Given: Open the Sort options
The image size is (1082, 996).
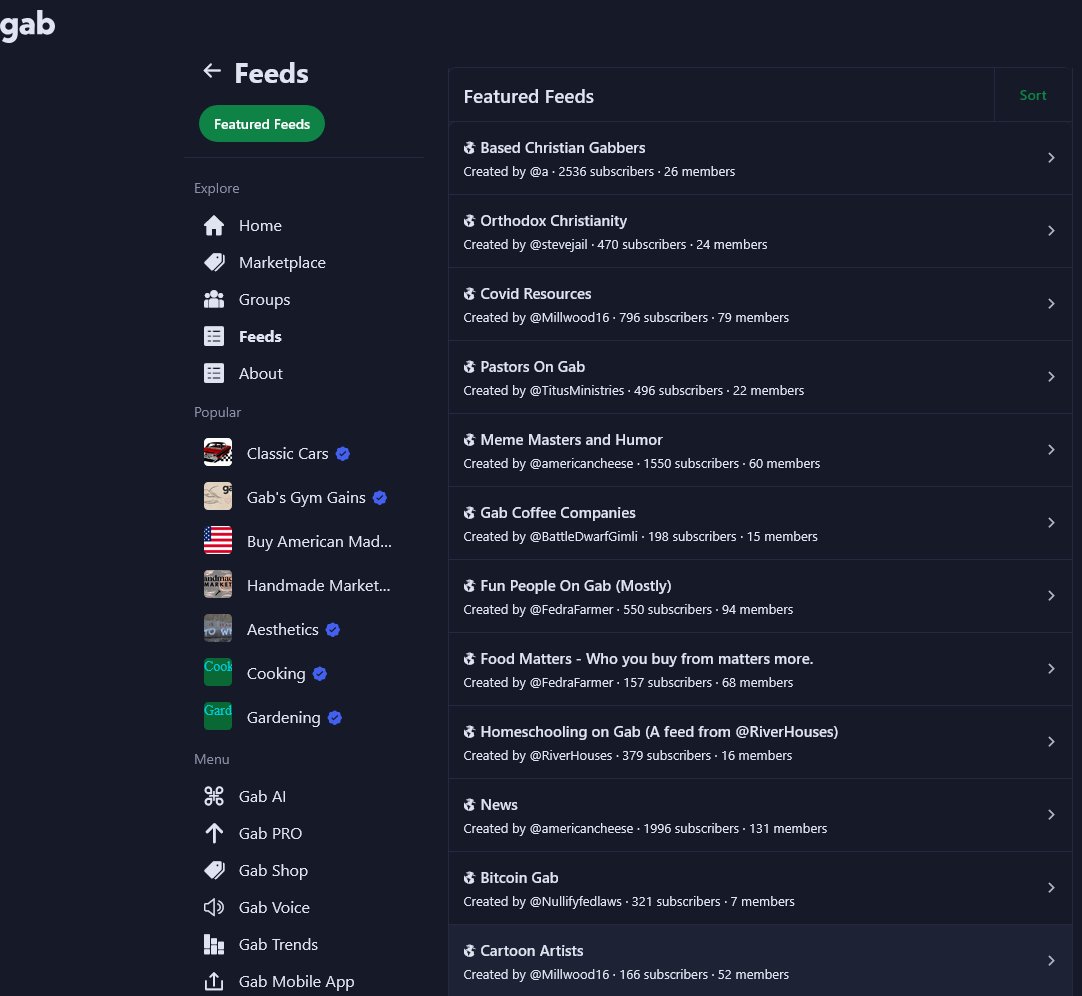Looking at the screenshot, I should click(1032, 95).
